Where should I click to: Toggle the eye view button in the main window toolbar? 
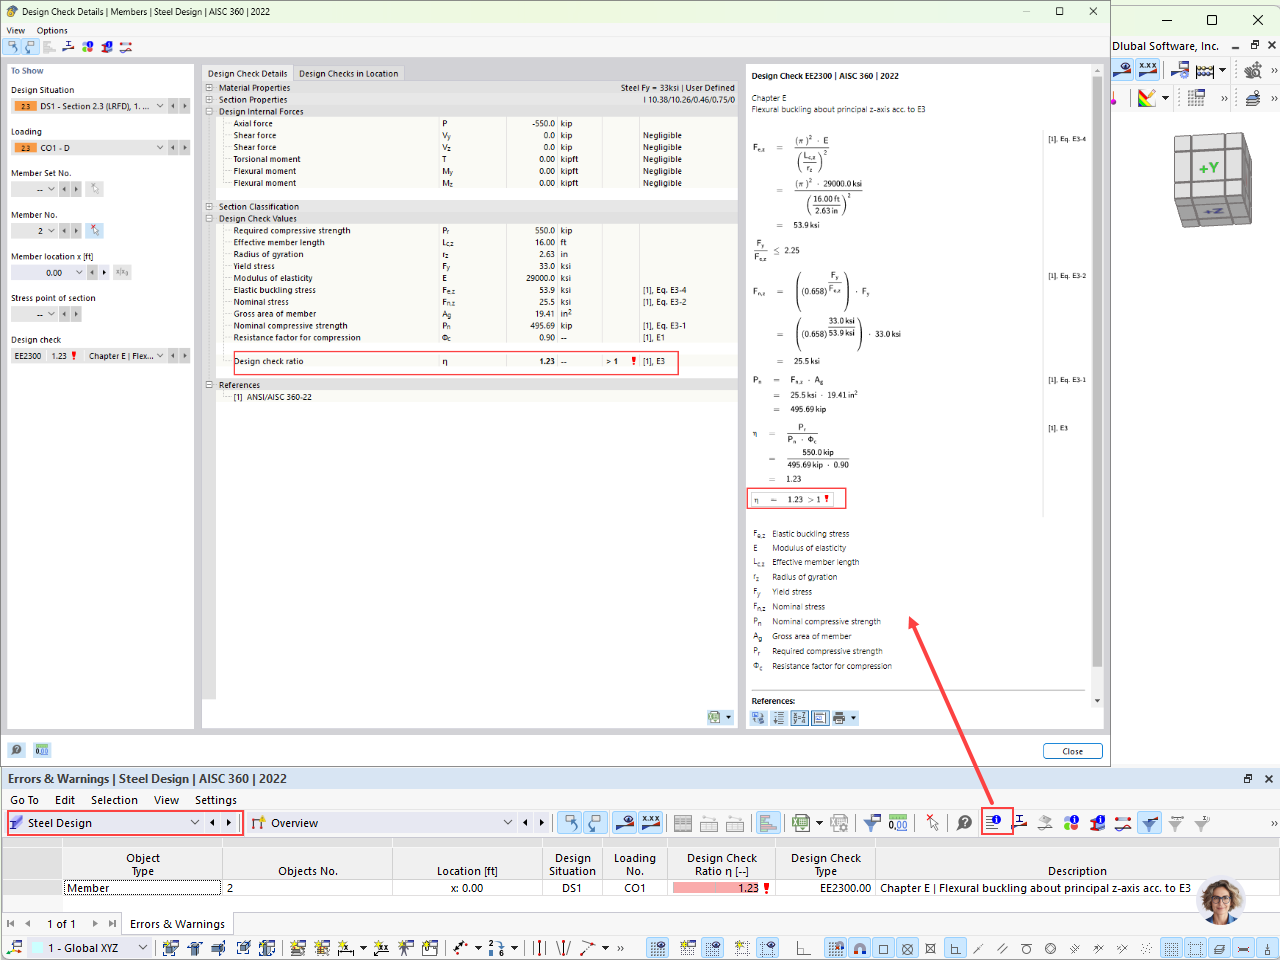(x=1122, y=69)
